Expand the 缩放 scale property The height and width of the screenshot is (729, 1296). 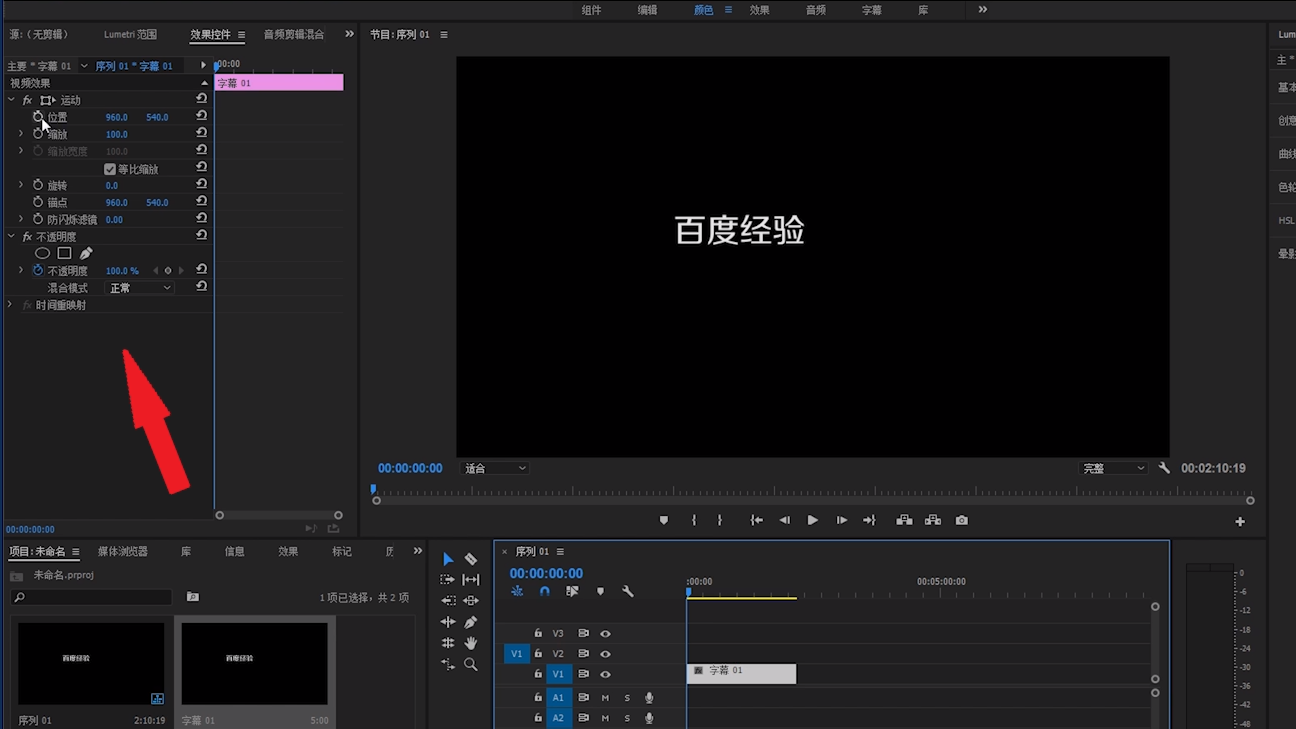21,133
